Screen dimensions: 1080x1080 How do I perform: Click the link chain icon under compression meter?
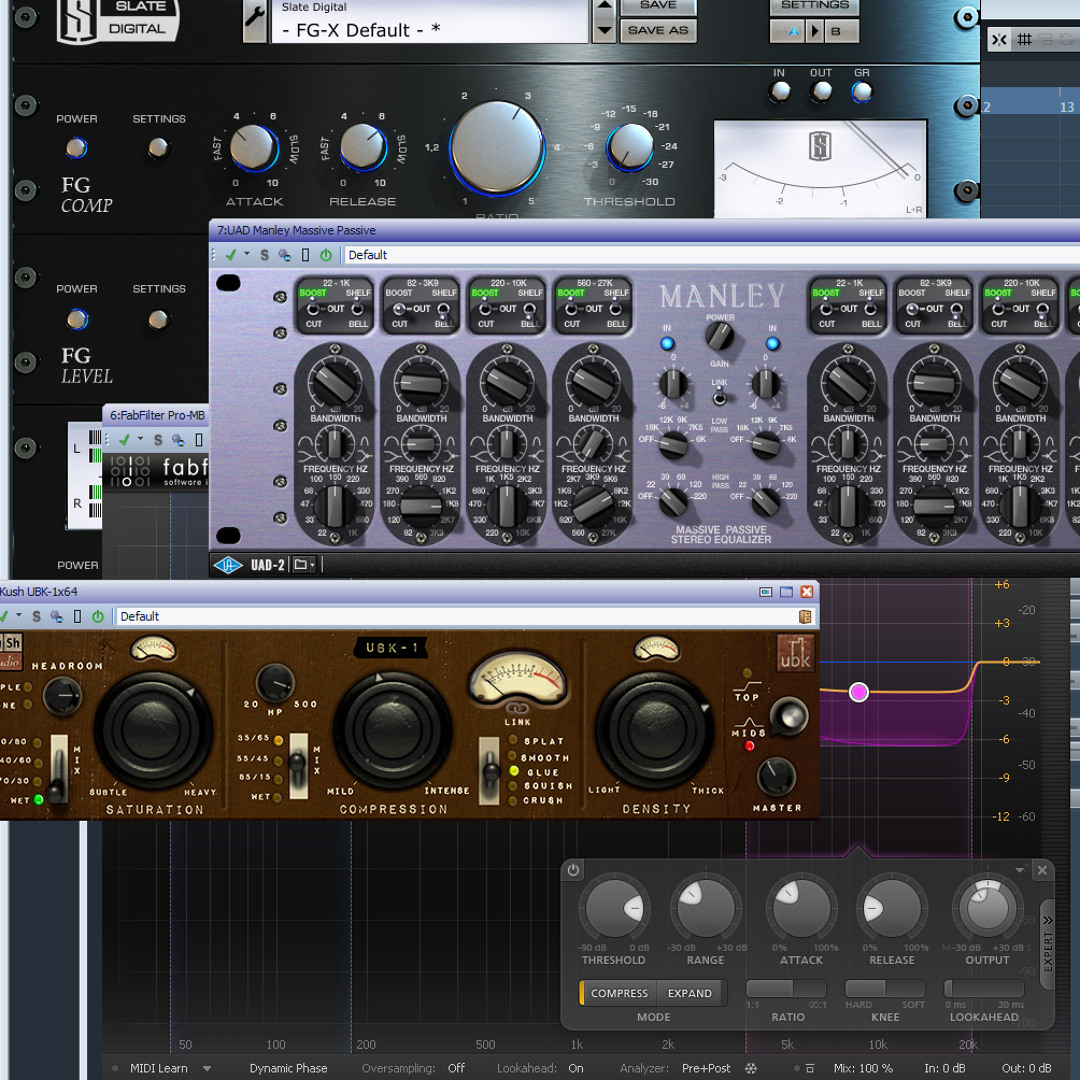point(517,709)
